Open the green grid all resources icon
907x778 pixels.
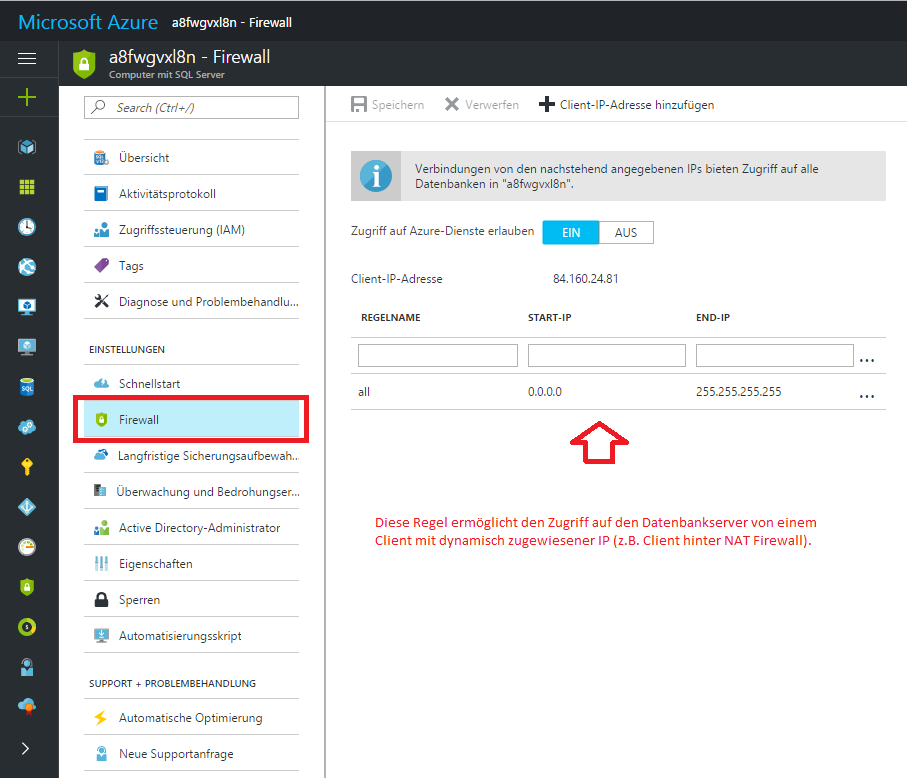coord(27,187)
